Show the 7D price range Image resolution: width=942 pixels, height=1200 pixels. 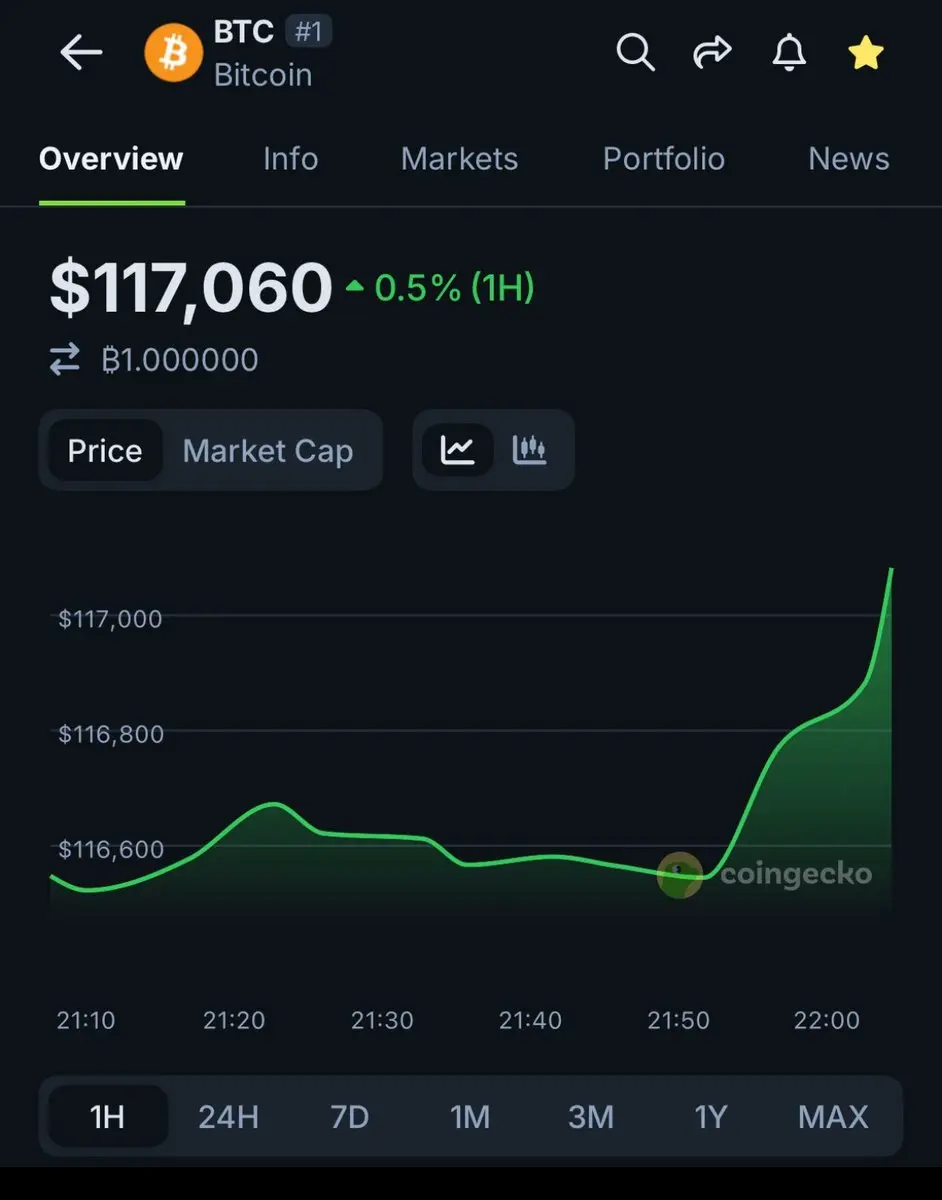point(349,1116)
